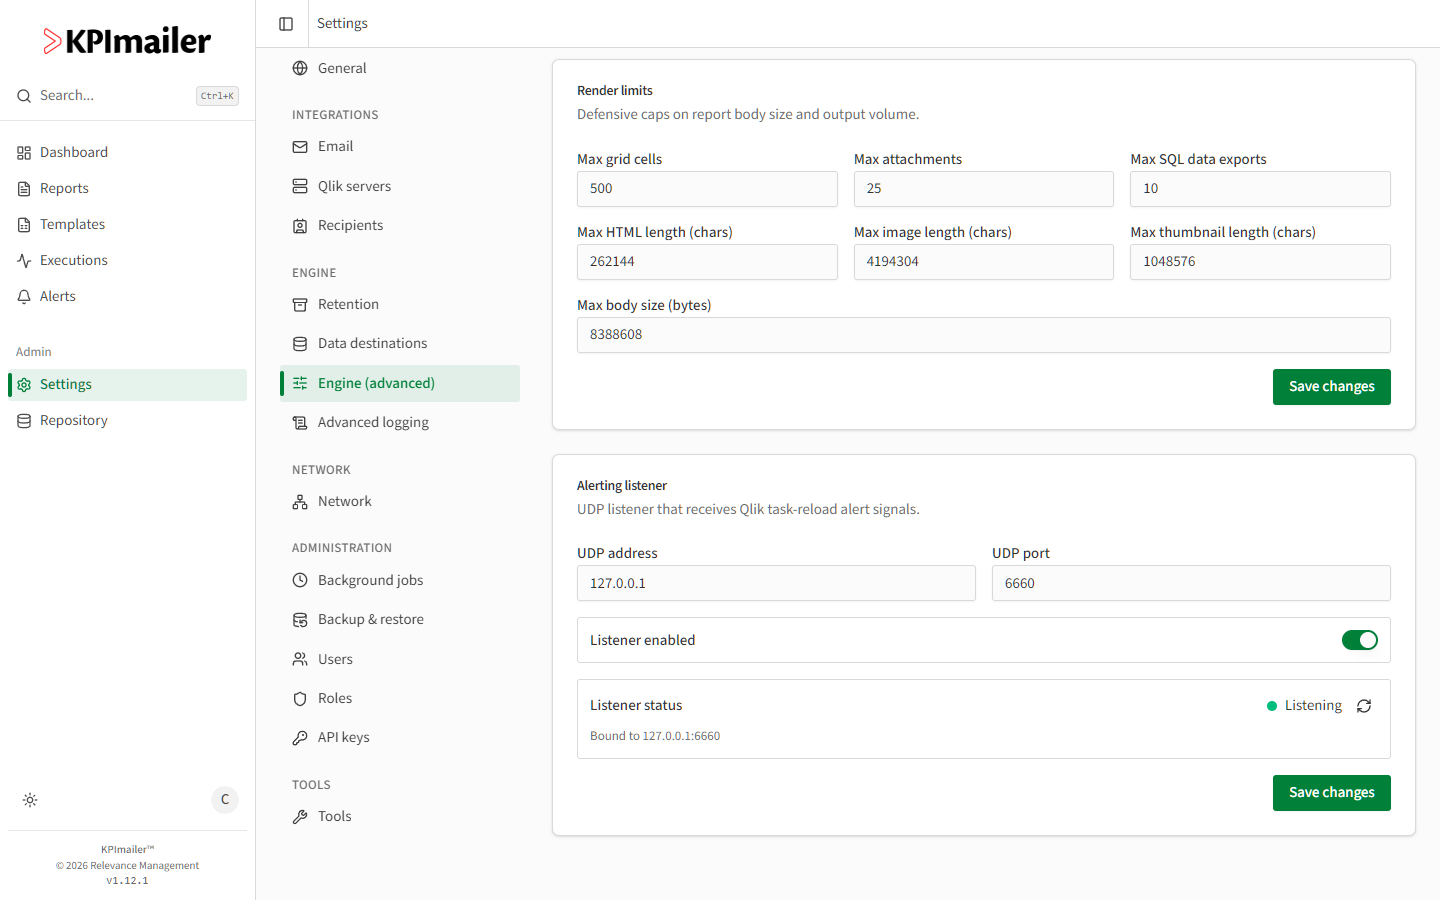The image size is (1440, 900).
Task: Open the Retention settings
Action: tap(400, 305)
